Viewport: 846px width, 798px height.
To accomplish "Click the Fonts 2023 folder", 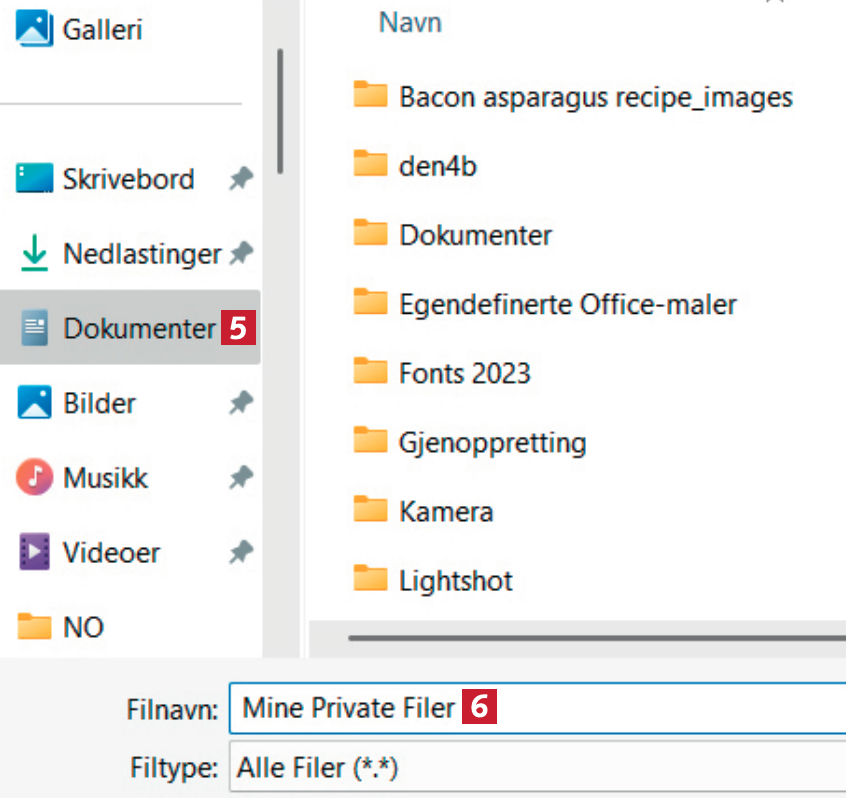I will point(464,373).
